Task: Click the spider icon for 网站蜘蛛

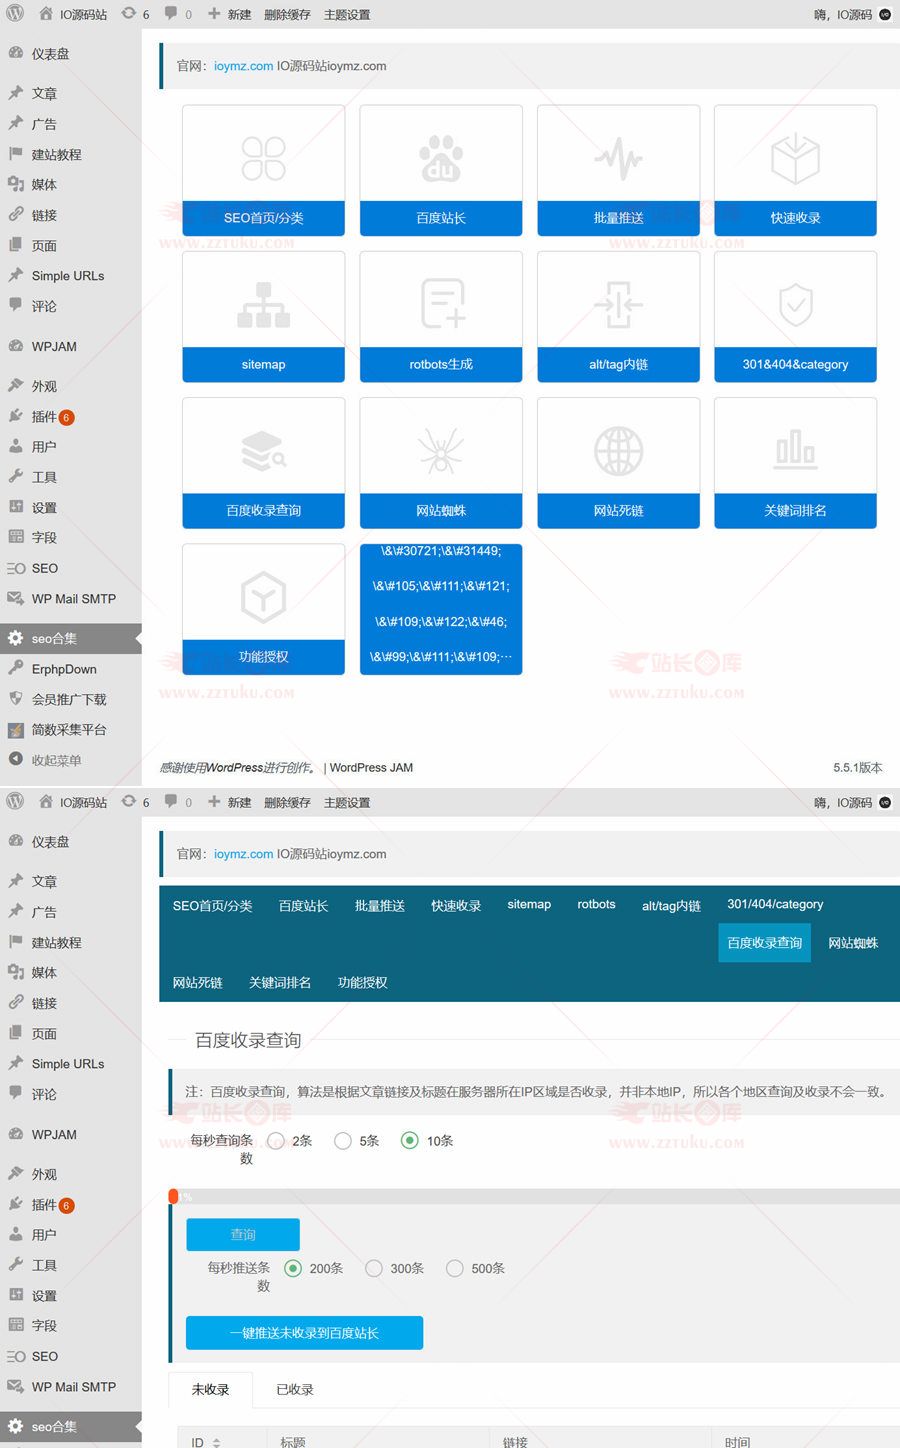Action: click(441, 451)
